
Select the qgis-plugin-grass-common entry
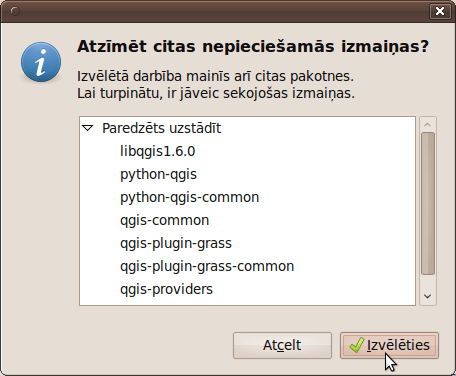point(247,266)
